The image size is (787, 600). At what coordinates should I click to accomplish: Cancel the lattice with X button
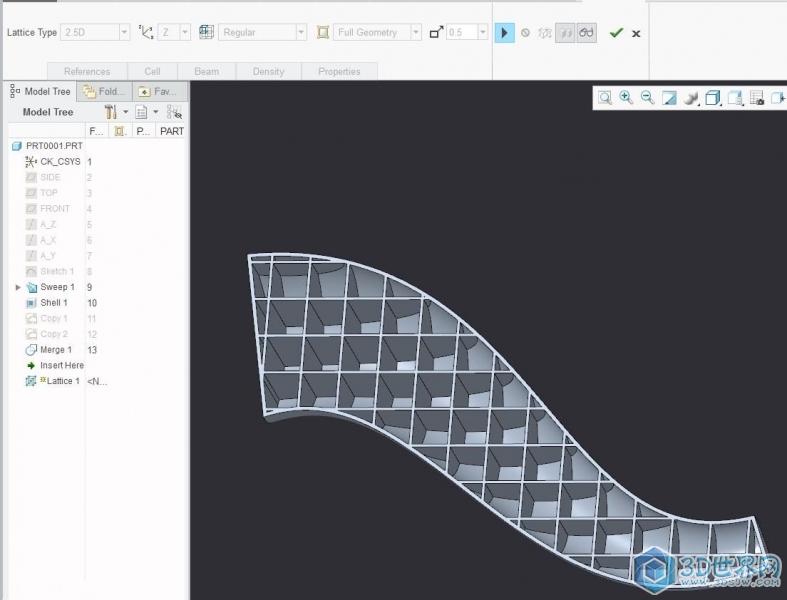coord(636,34)
